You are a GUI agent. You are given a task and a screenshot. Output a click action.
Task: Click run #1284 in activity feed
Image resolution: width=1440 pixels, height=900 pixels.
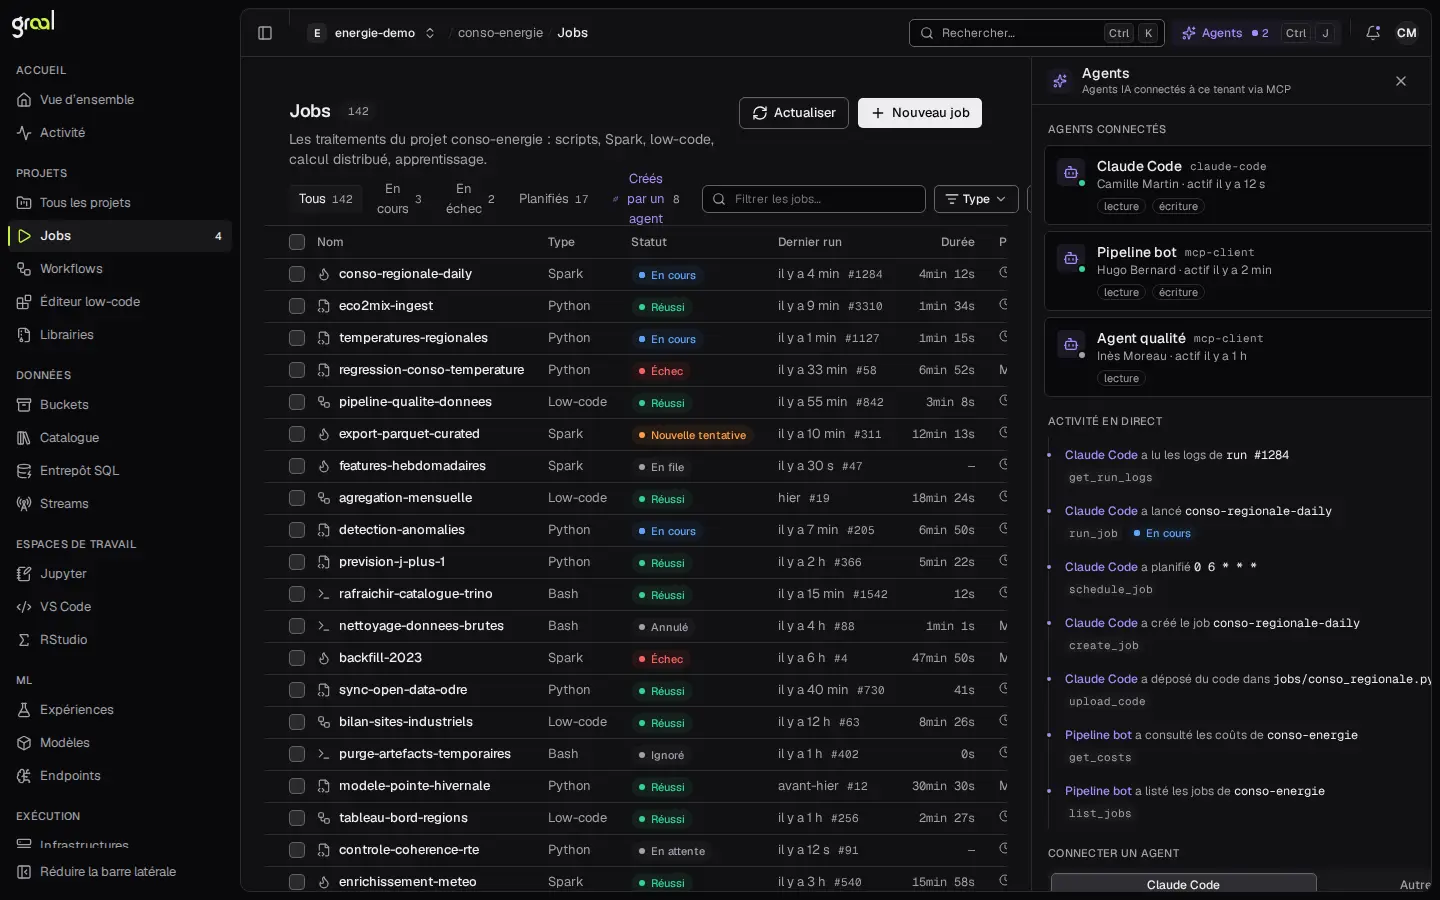[x=1257, y=455]
